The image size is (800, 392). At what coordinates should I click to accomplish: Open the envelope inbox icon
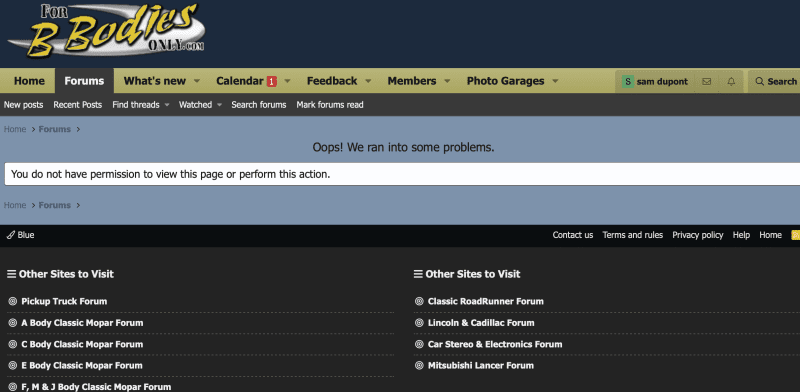[x=707, y=81]
